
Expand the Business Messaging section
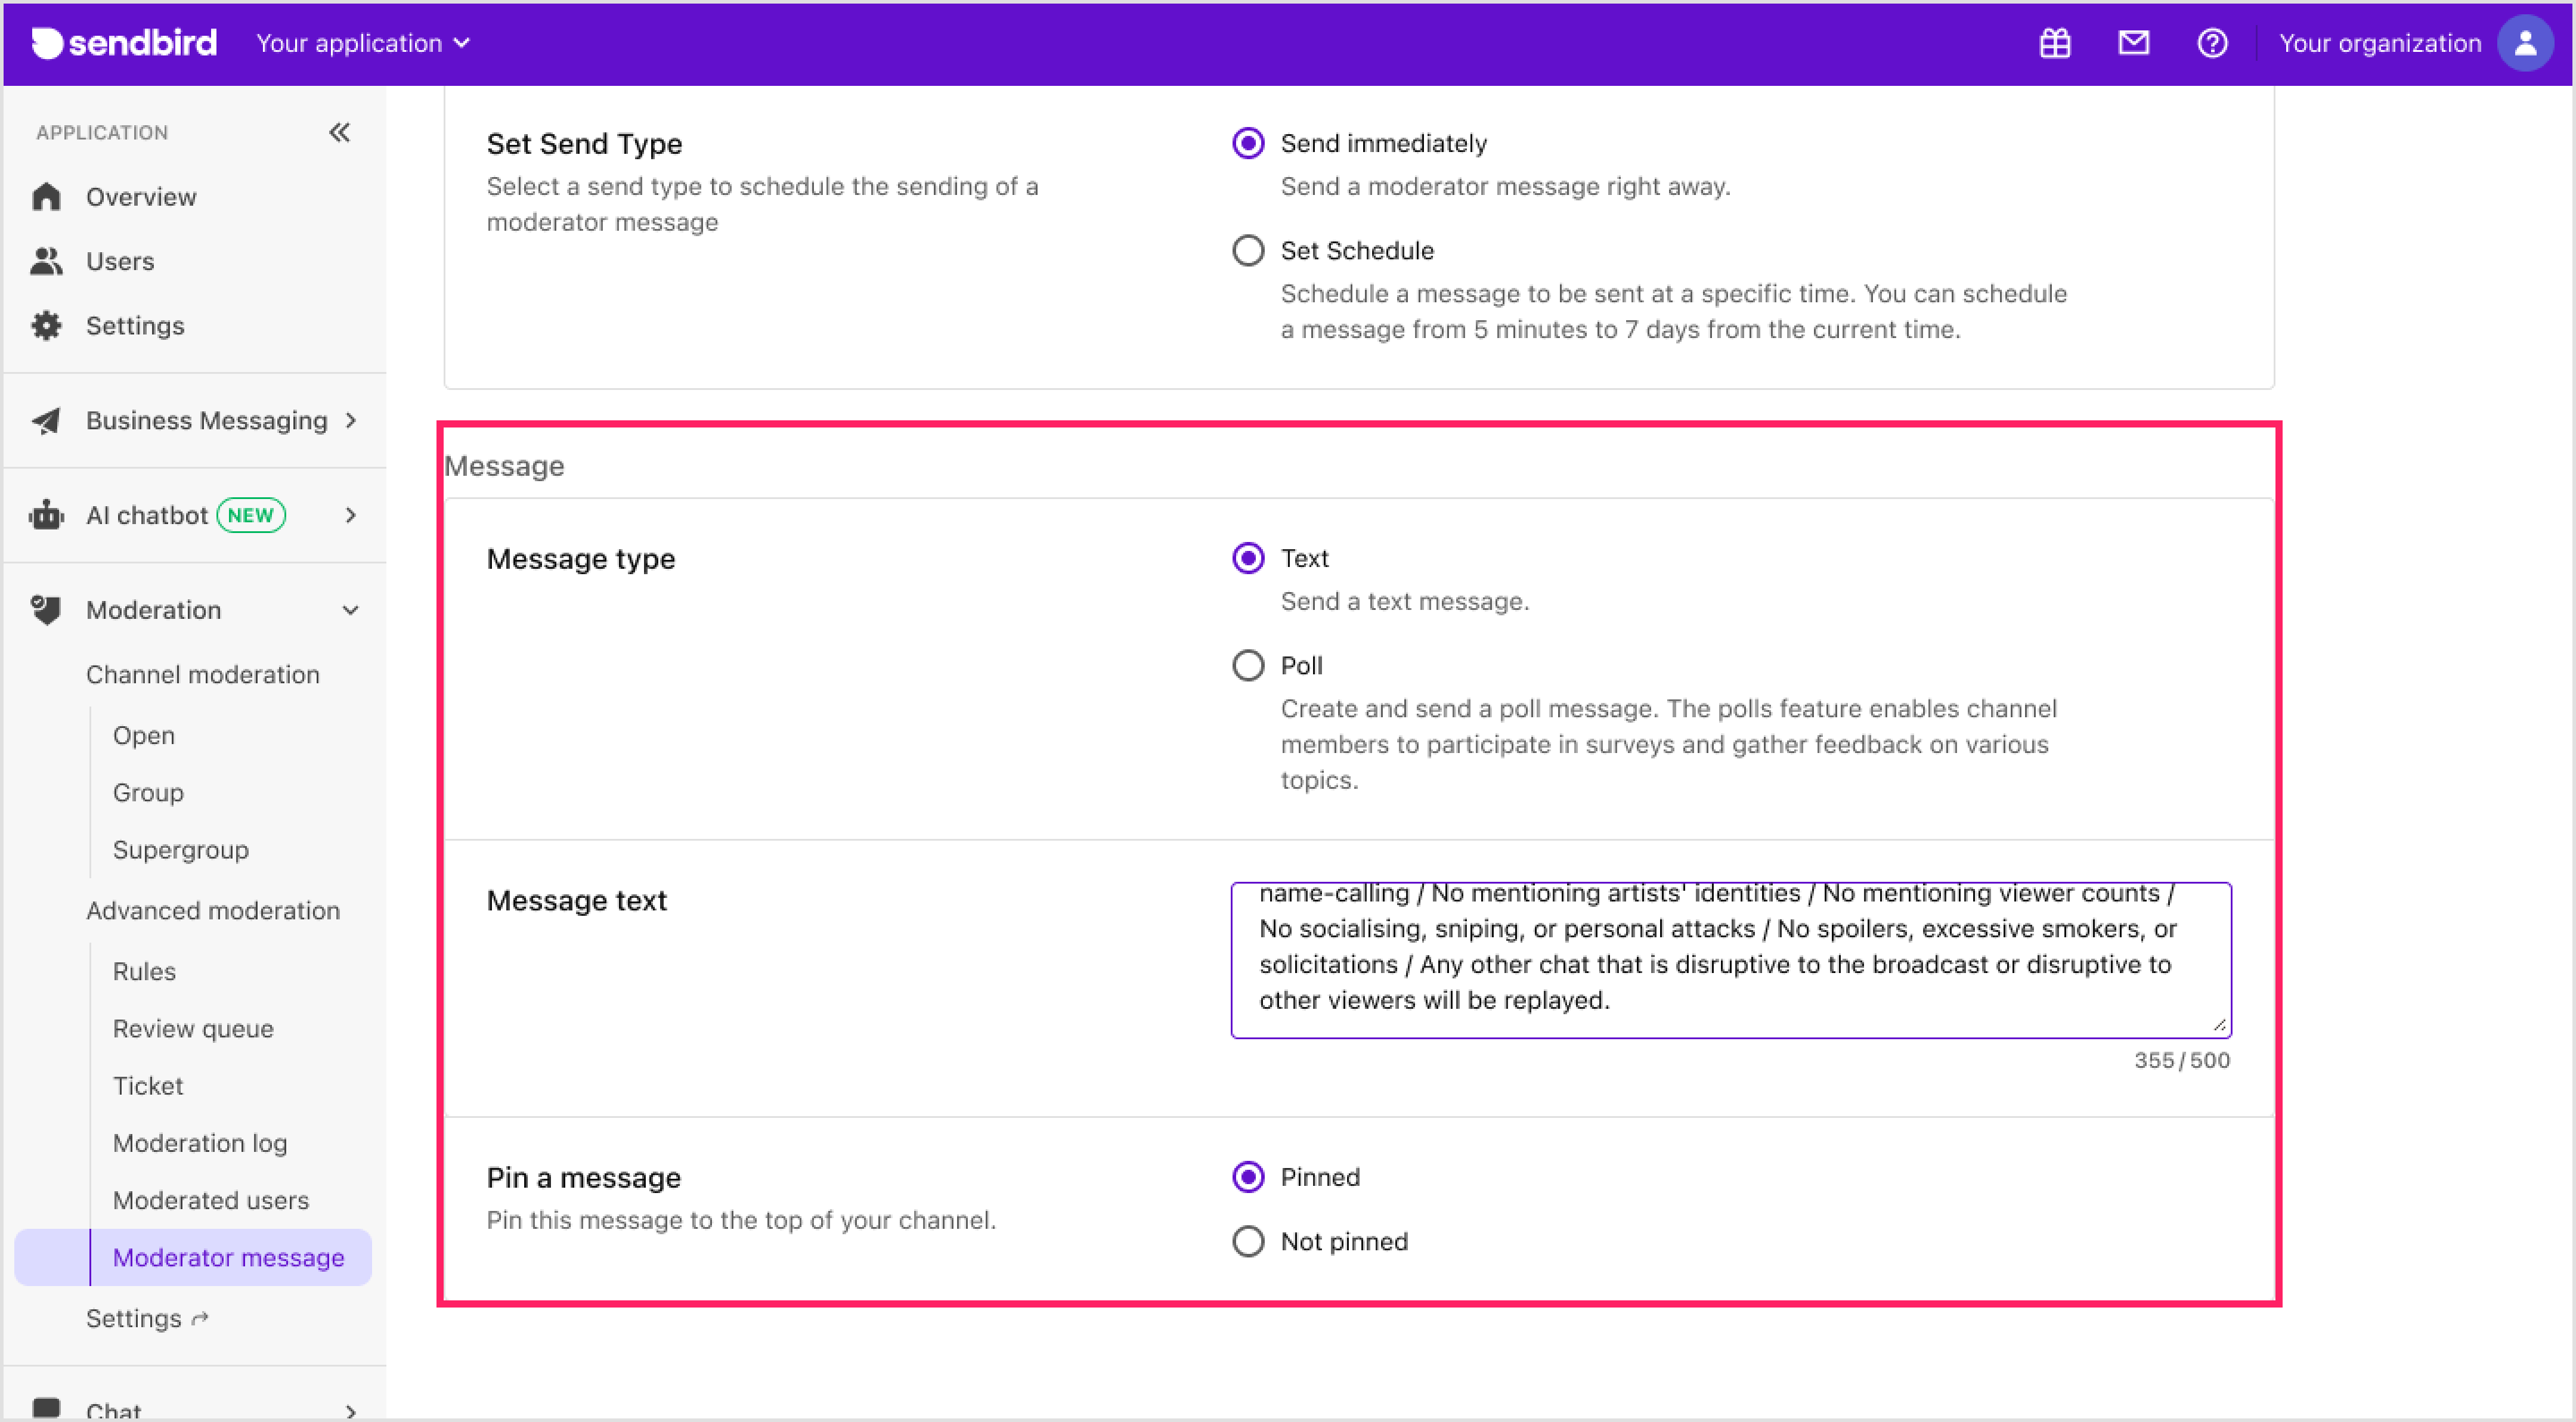[350, 420]
